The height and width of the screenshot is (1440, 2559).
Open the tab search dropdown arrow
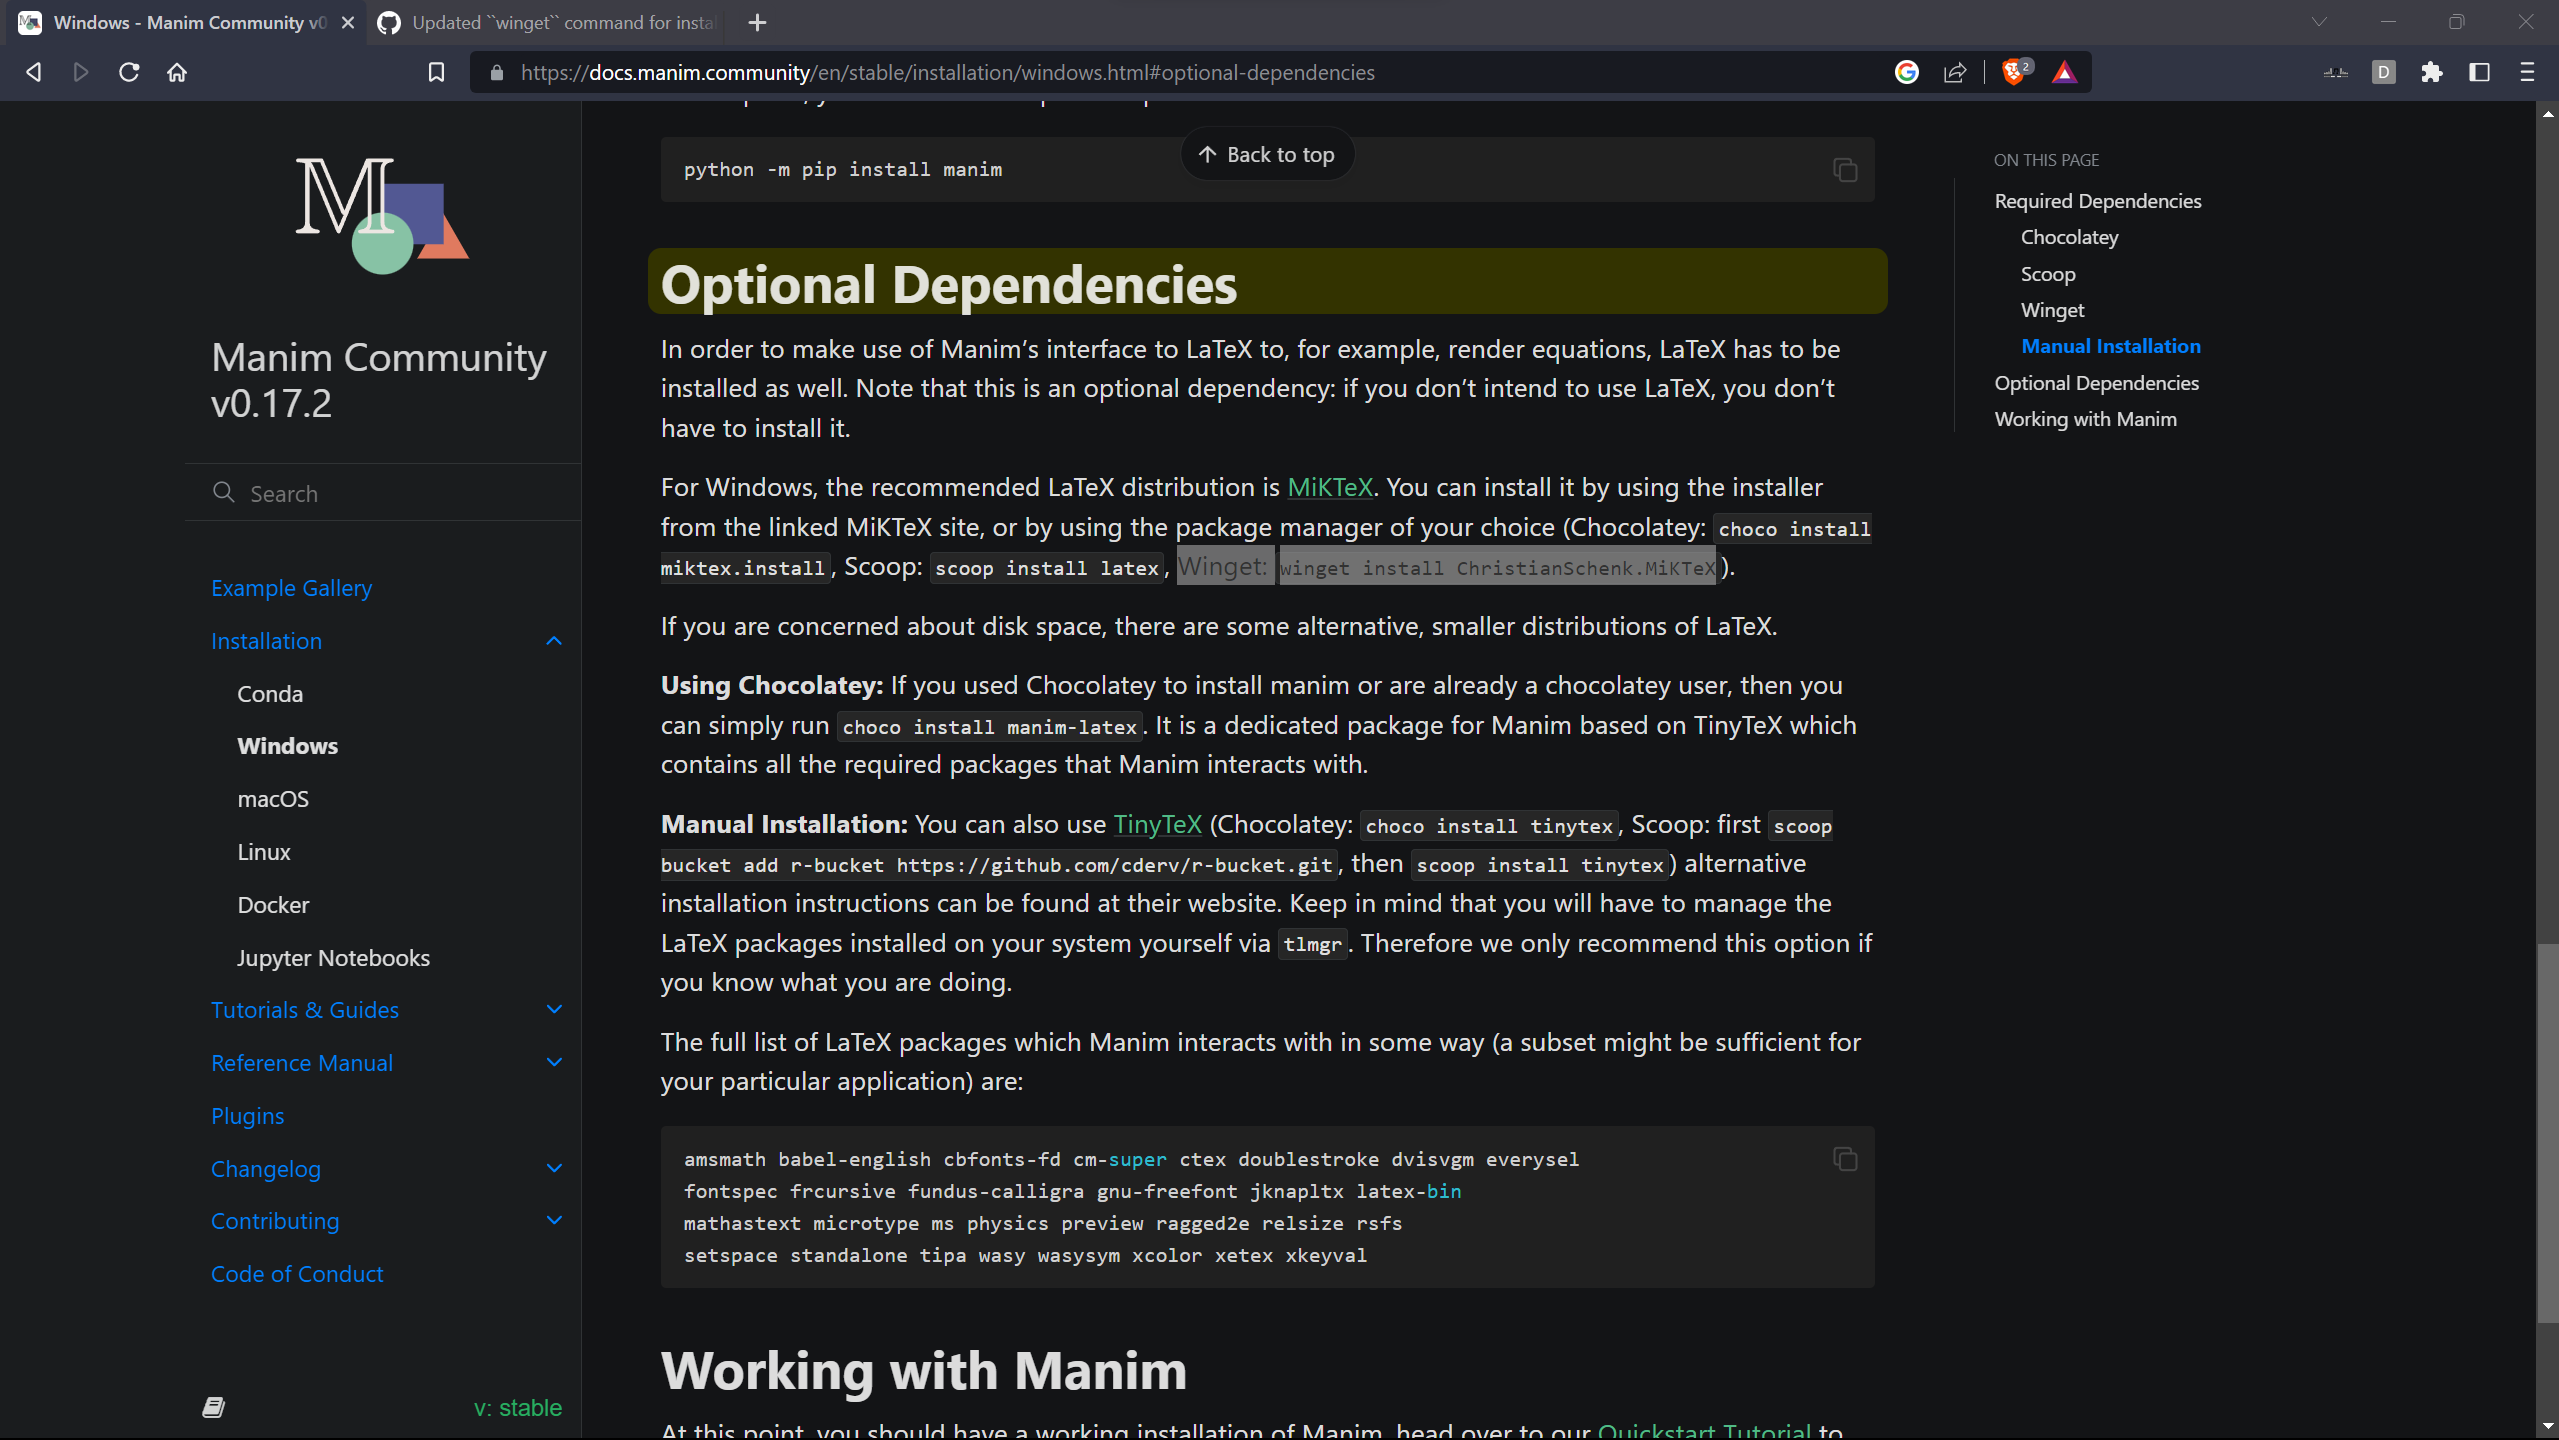[x=2319, y=22]
